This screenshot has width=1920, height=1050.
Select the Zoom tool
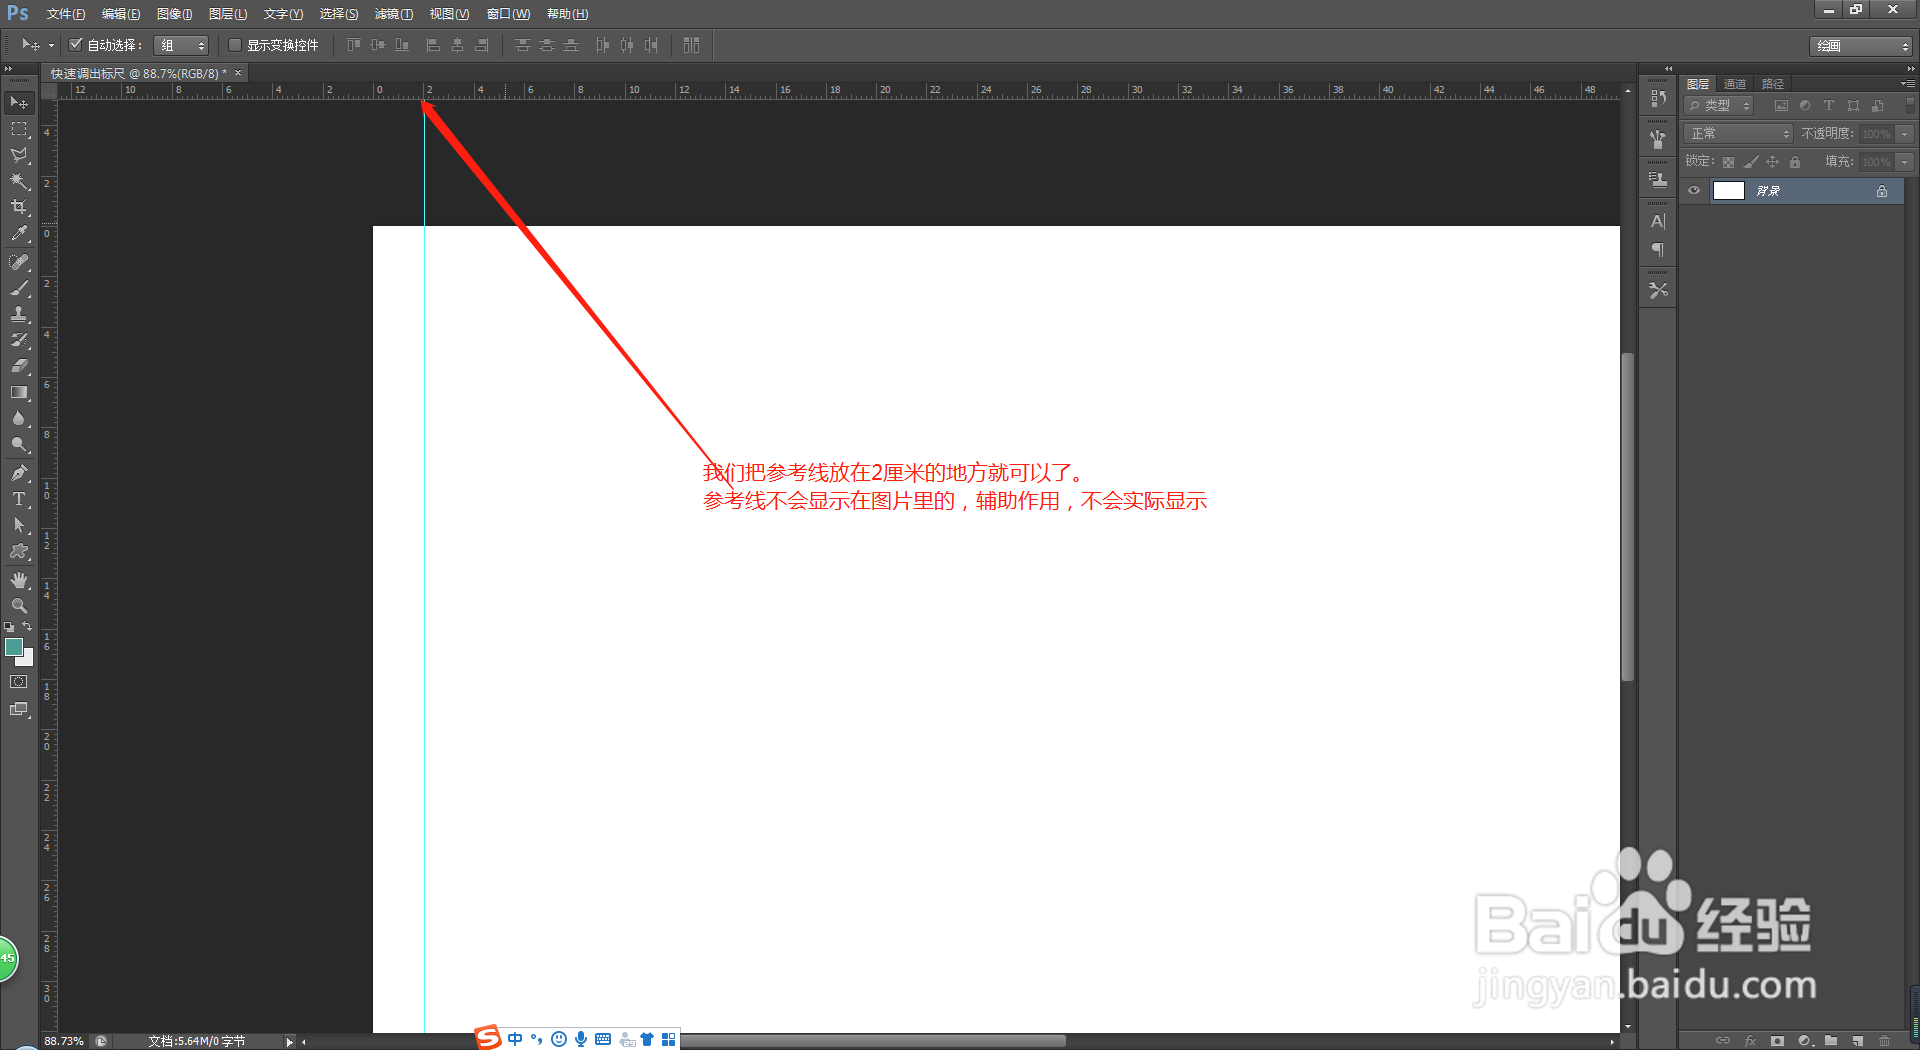pyautogui.click(x=19, y=606)
